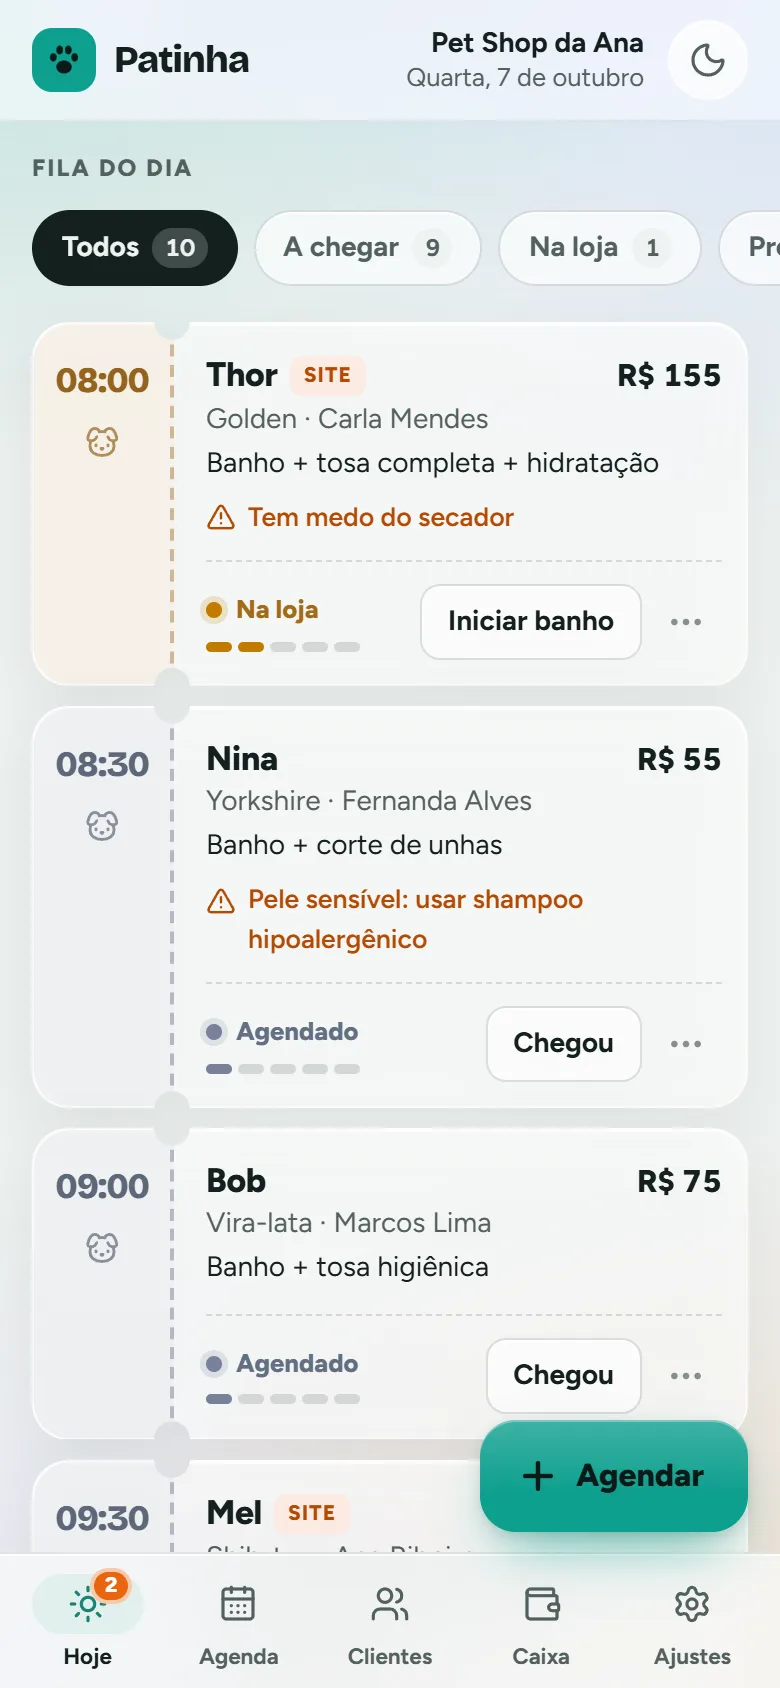This screenshot has width=780, height=1688.
Task: Mark Bob as Chegou
Action: click(564, 1376)
